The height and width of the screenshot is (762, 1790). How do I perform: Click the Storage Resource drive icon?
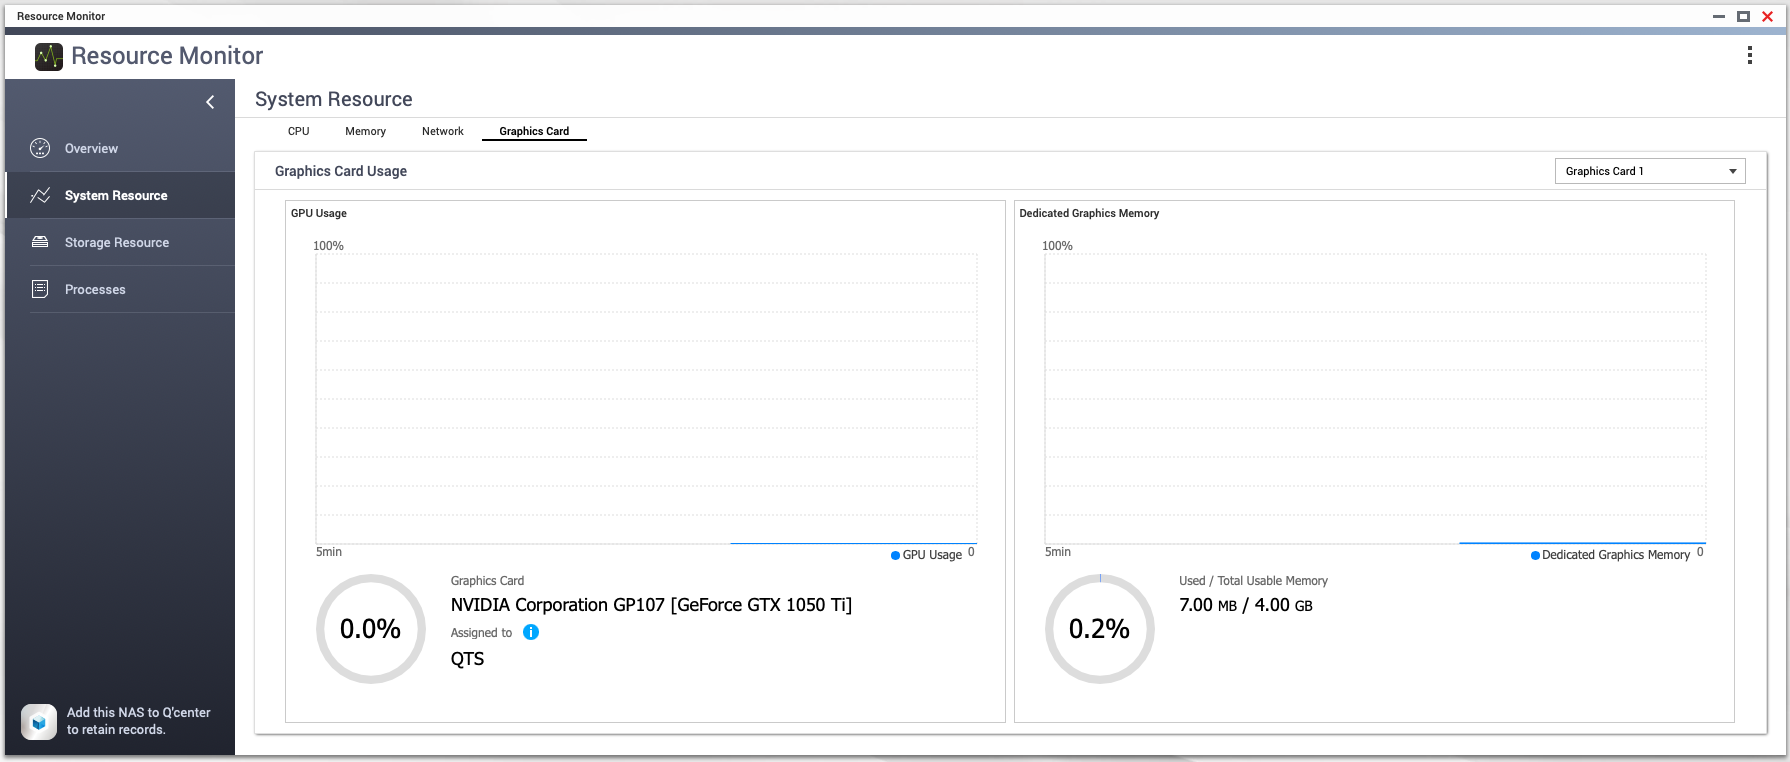(x=40, y=242)
